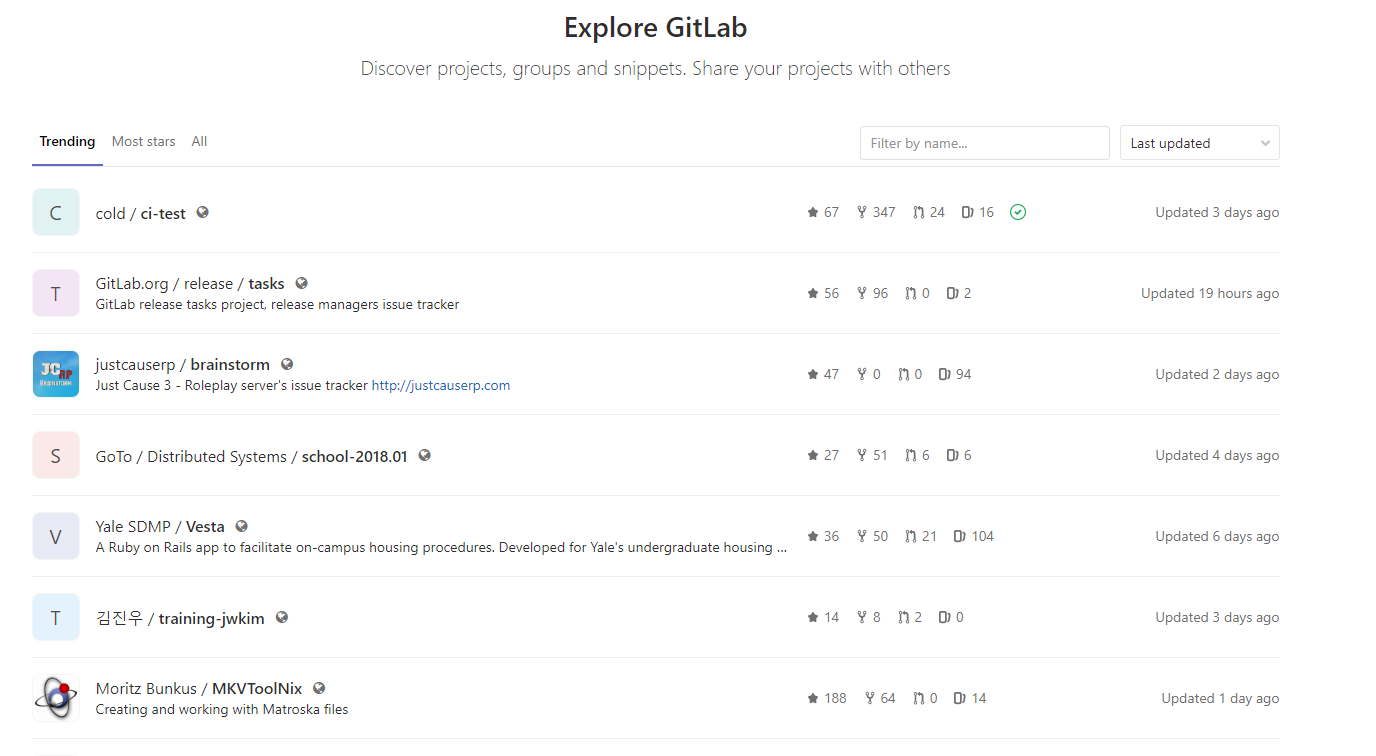Click merge requests icon on school-2018.01 row
The width and height of the screenshot is (1376, 756).
911,455
